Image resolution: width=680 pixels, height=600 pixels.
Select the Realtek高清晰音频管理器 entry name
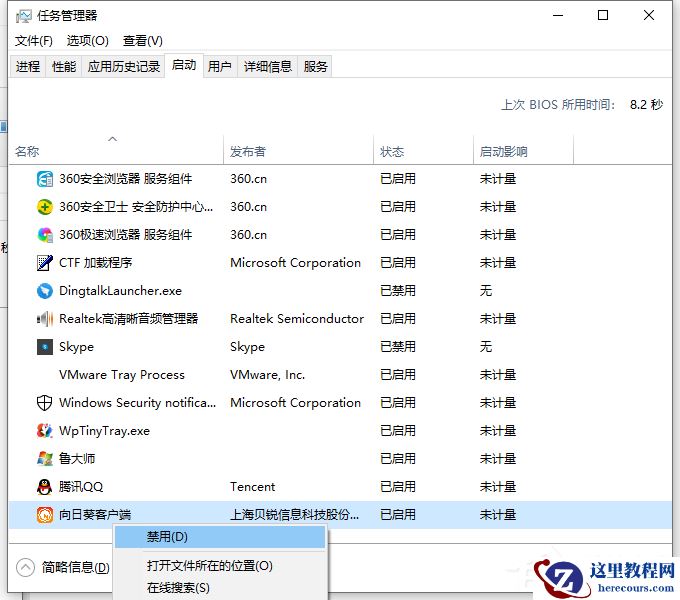pyautogui.click(x=129, y=319)
